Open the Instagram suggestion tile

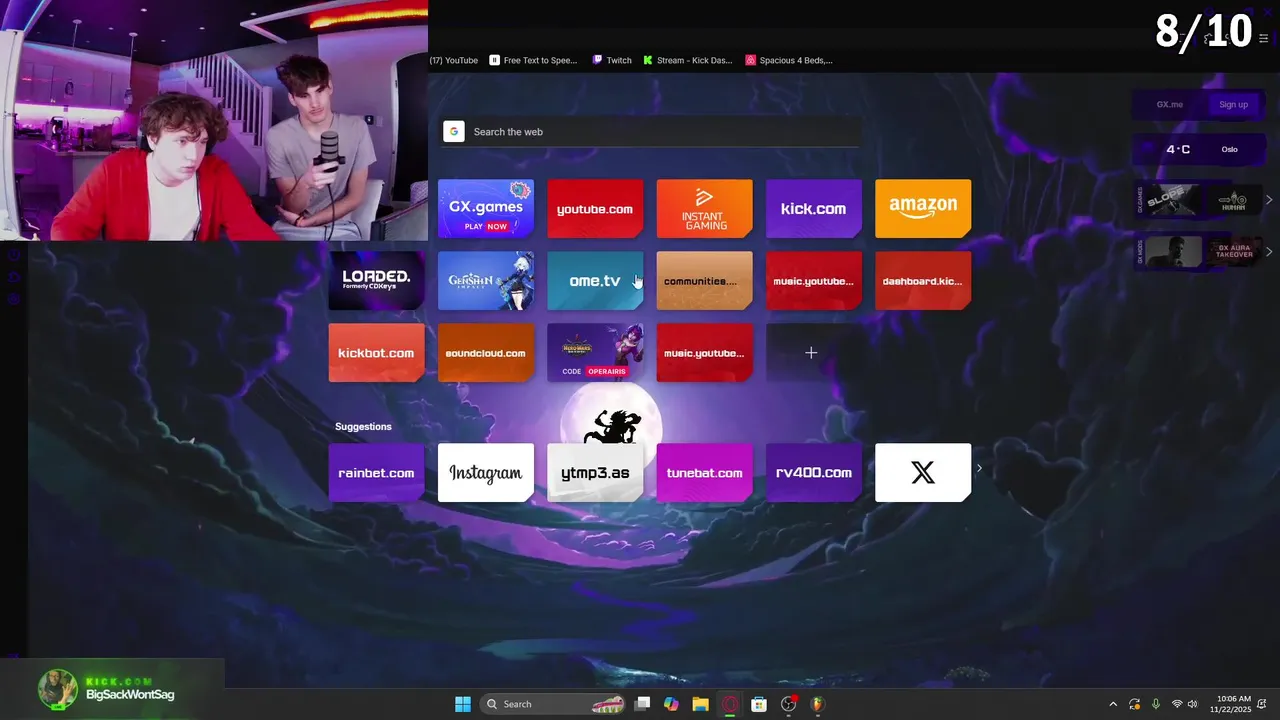click(x=486, y=473)
